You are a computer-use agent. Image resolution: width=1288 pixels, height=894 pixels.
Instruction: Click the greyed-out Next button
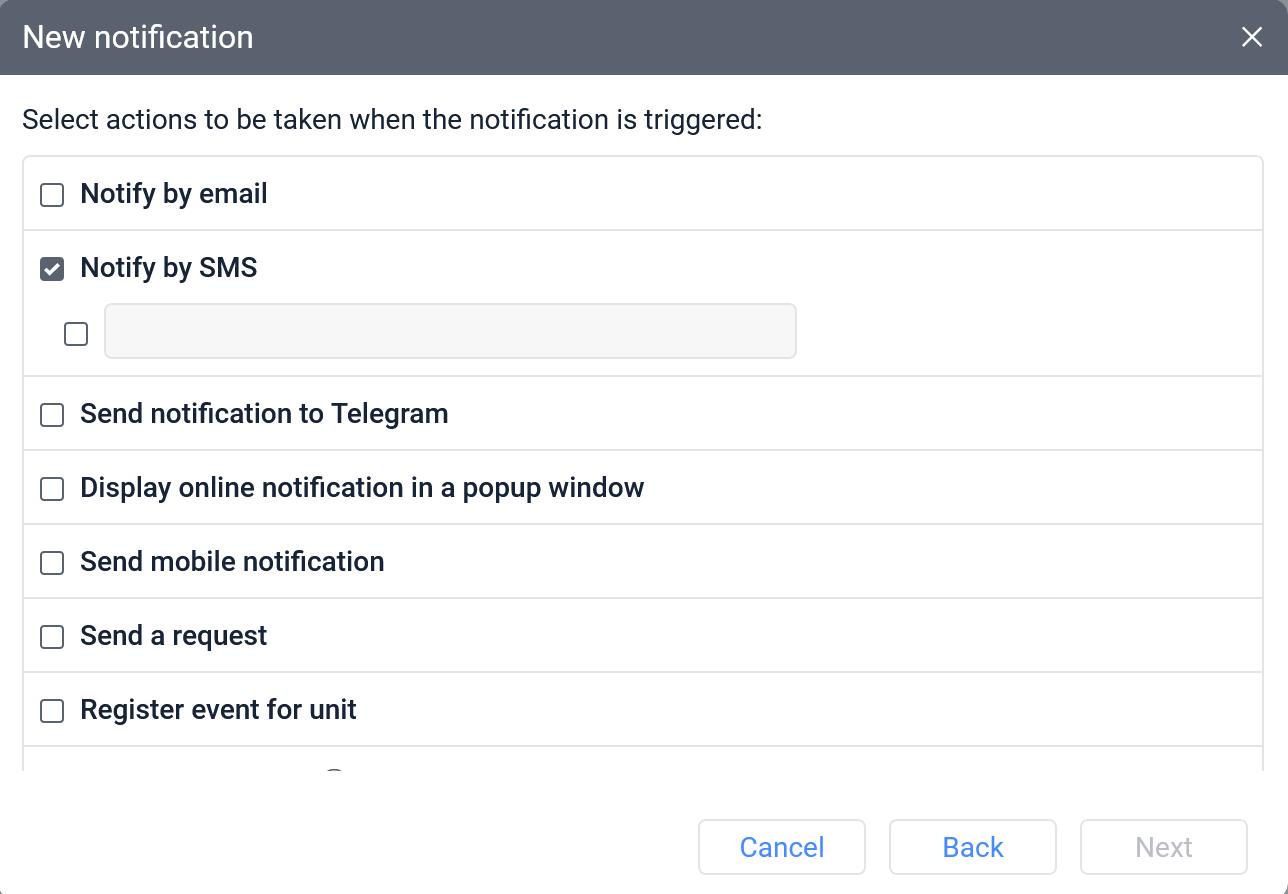click(1163, 847)
